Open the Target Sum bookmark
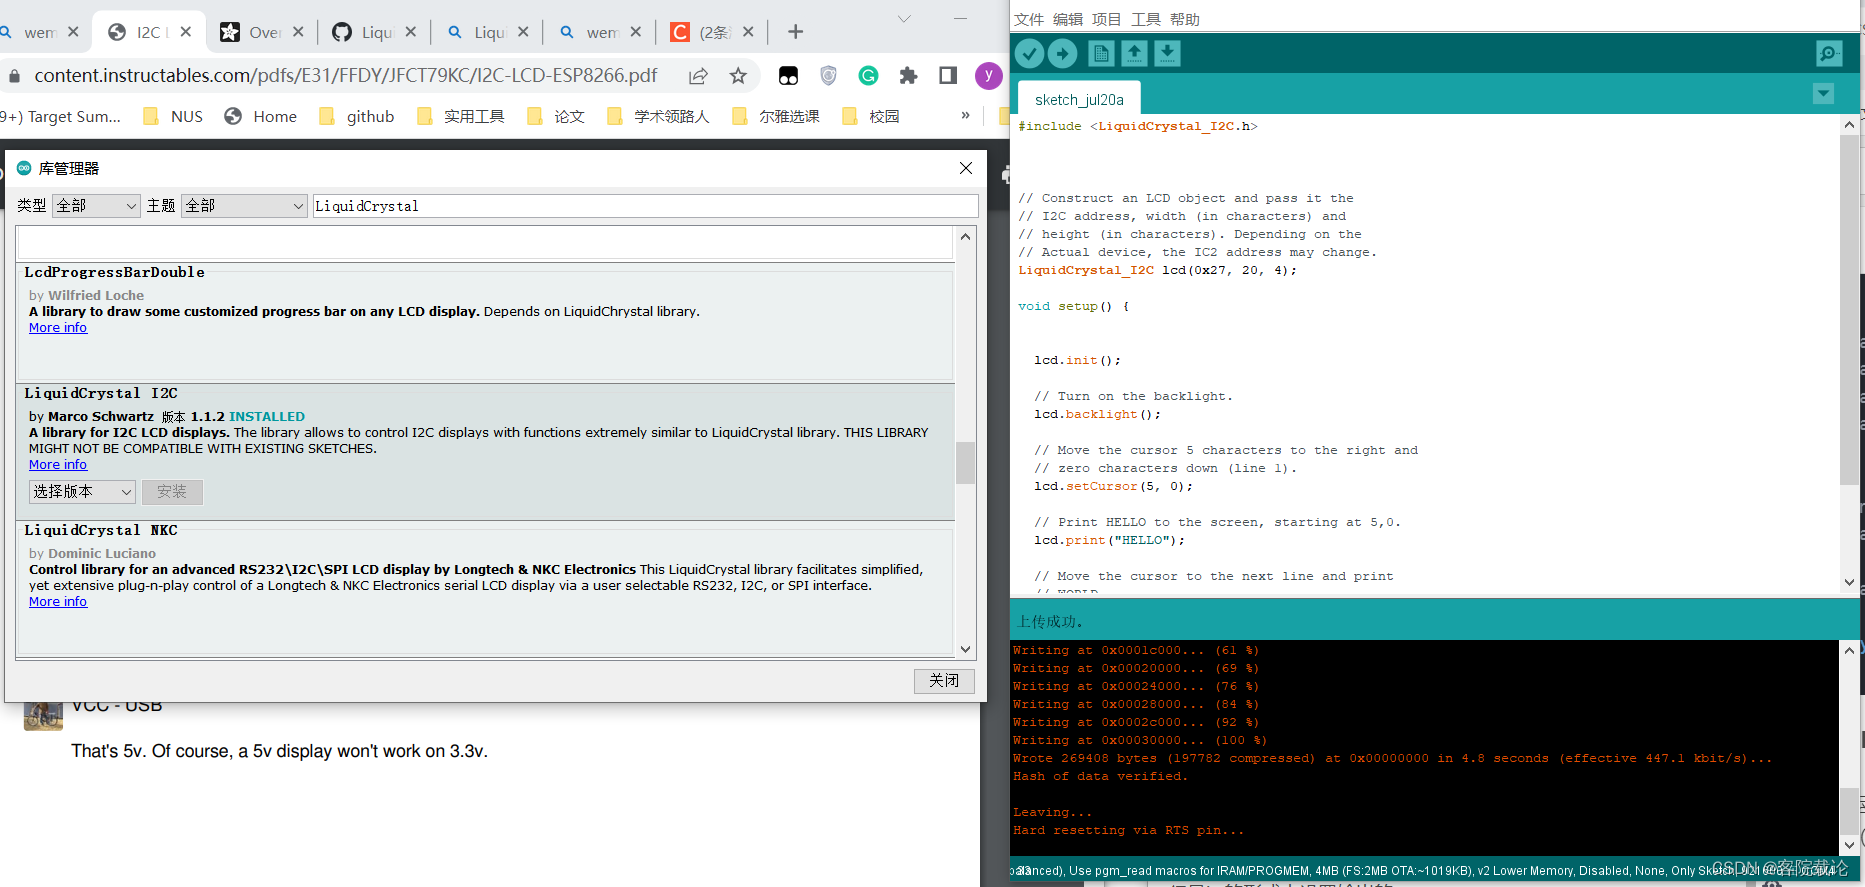The width and height of the screenshot is (1865, 887). click(x=61, y=117)
